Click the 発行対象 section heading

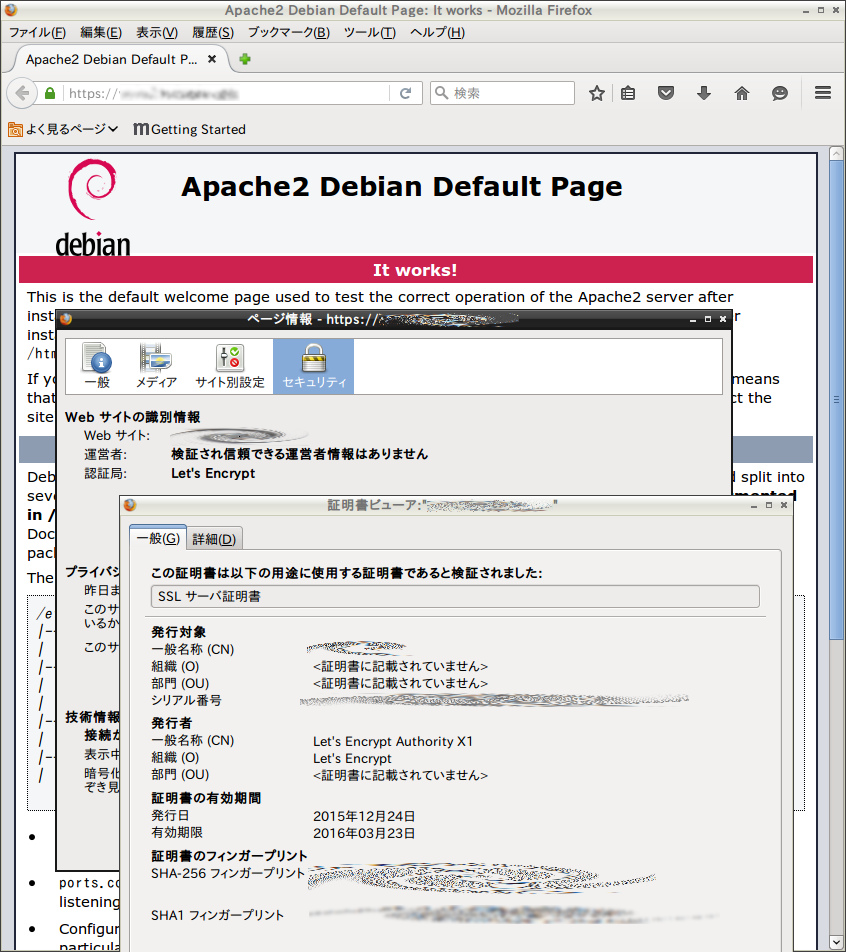pos(179,632)
